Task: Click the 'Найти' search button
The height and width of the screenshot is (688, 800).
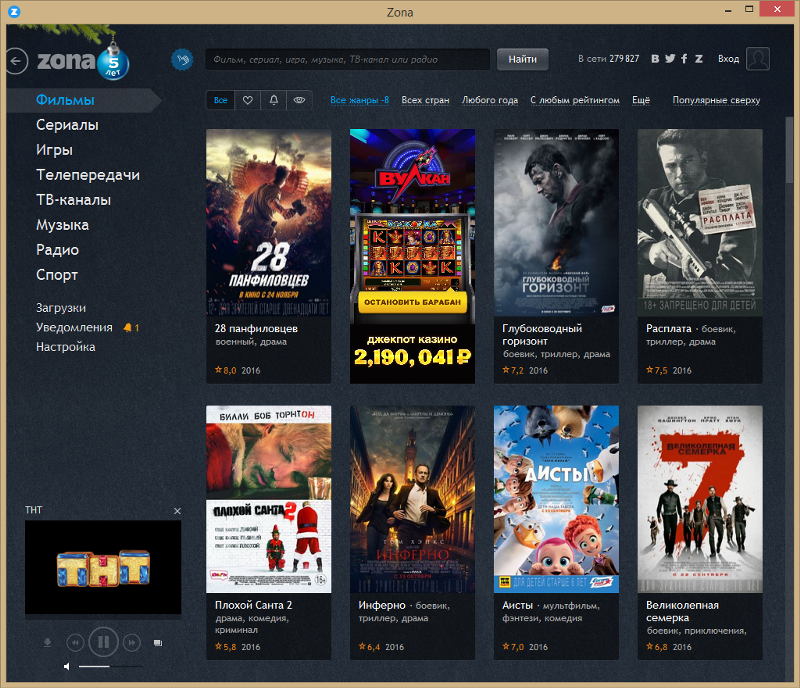Action: click(x=522, y=59)
